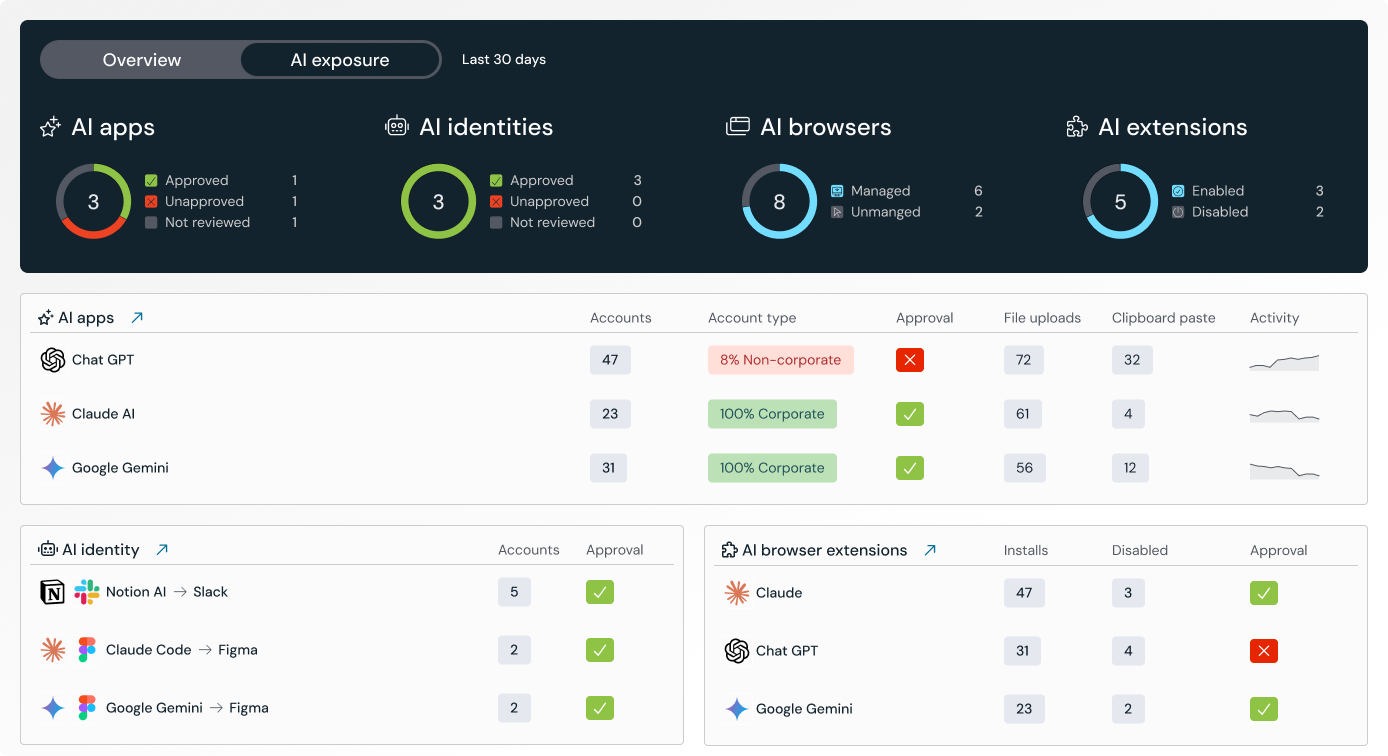Click Chat GPT's activity sparkline chart
This screenshot has height=756, width=1388.
point(1283,361)
